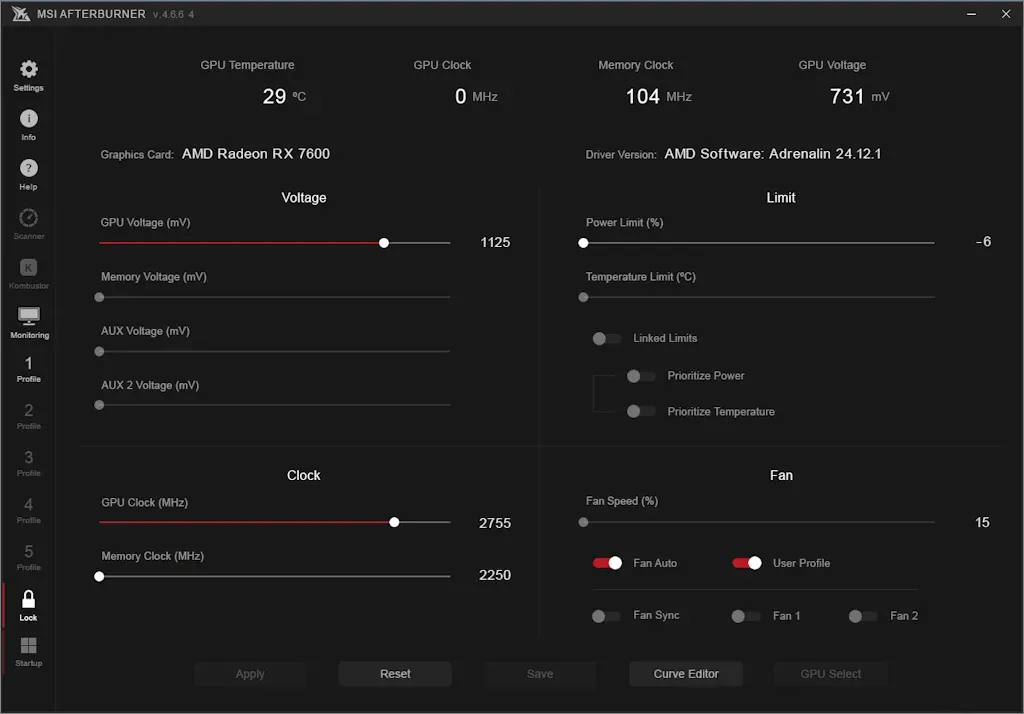
Task: Close the MSI Afterburner window
Action: 1006,14
